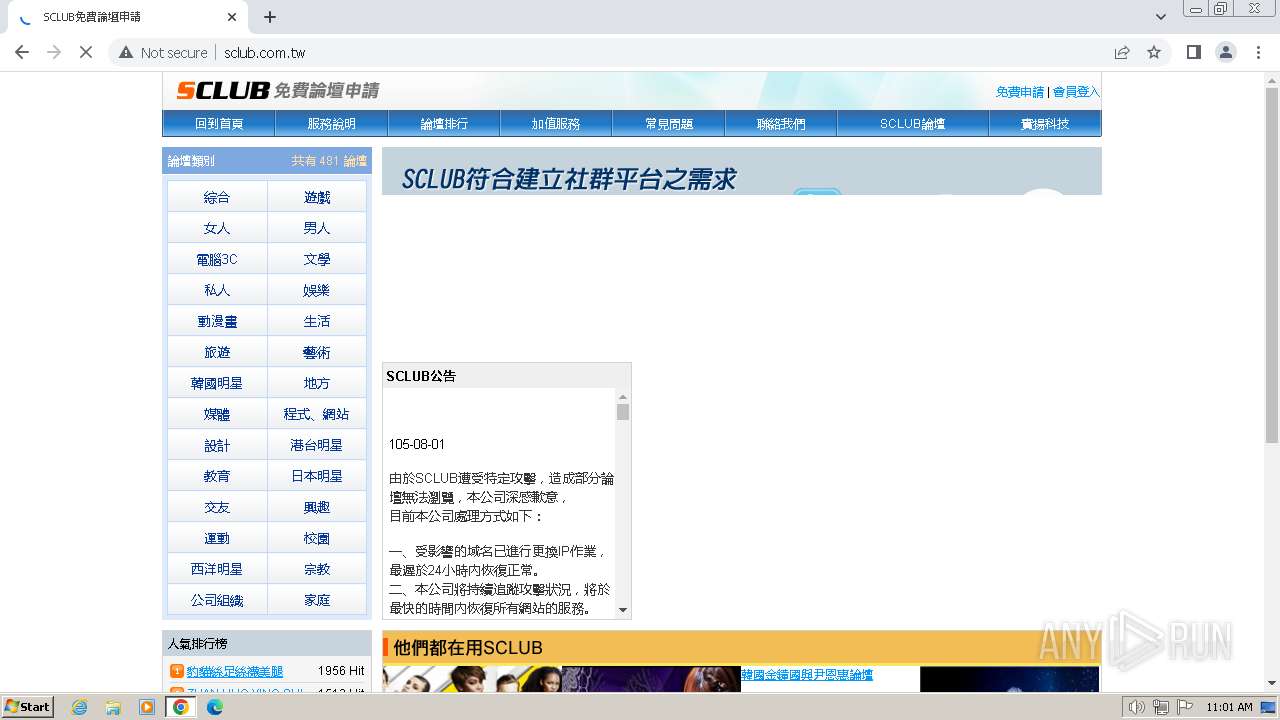Launch Internet Explorer from the taskbar
1280x720 pixels.
coord(80,707)
